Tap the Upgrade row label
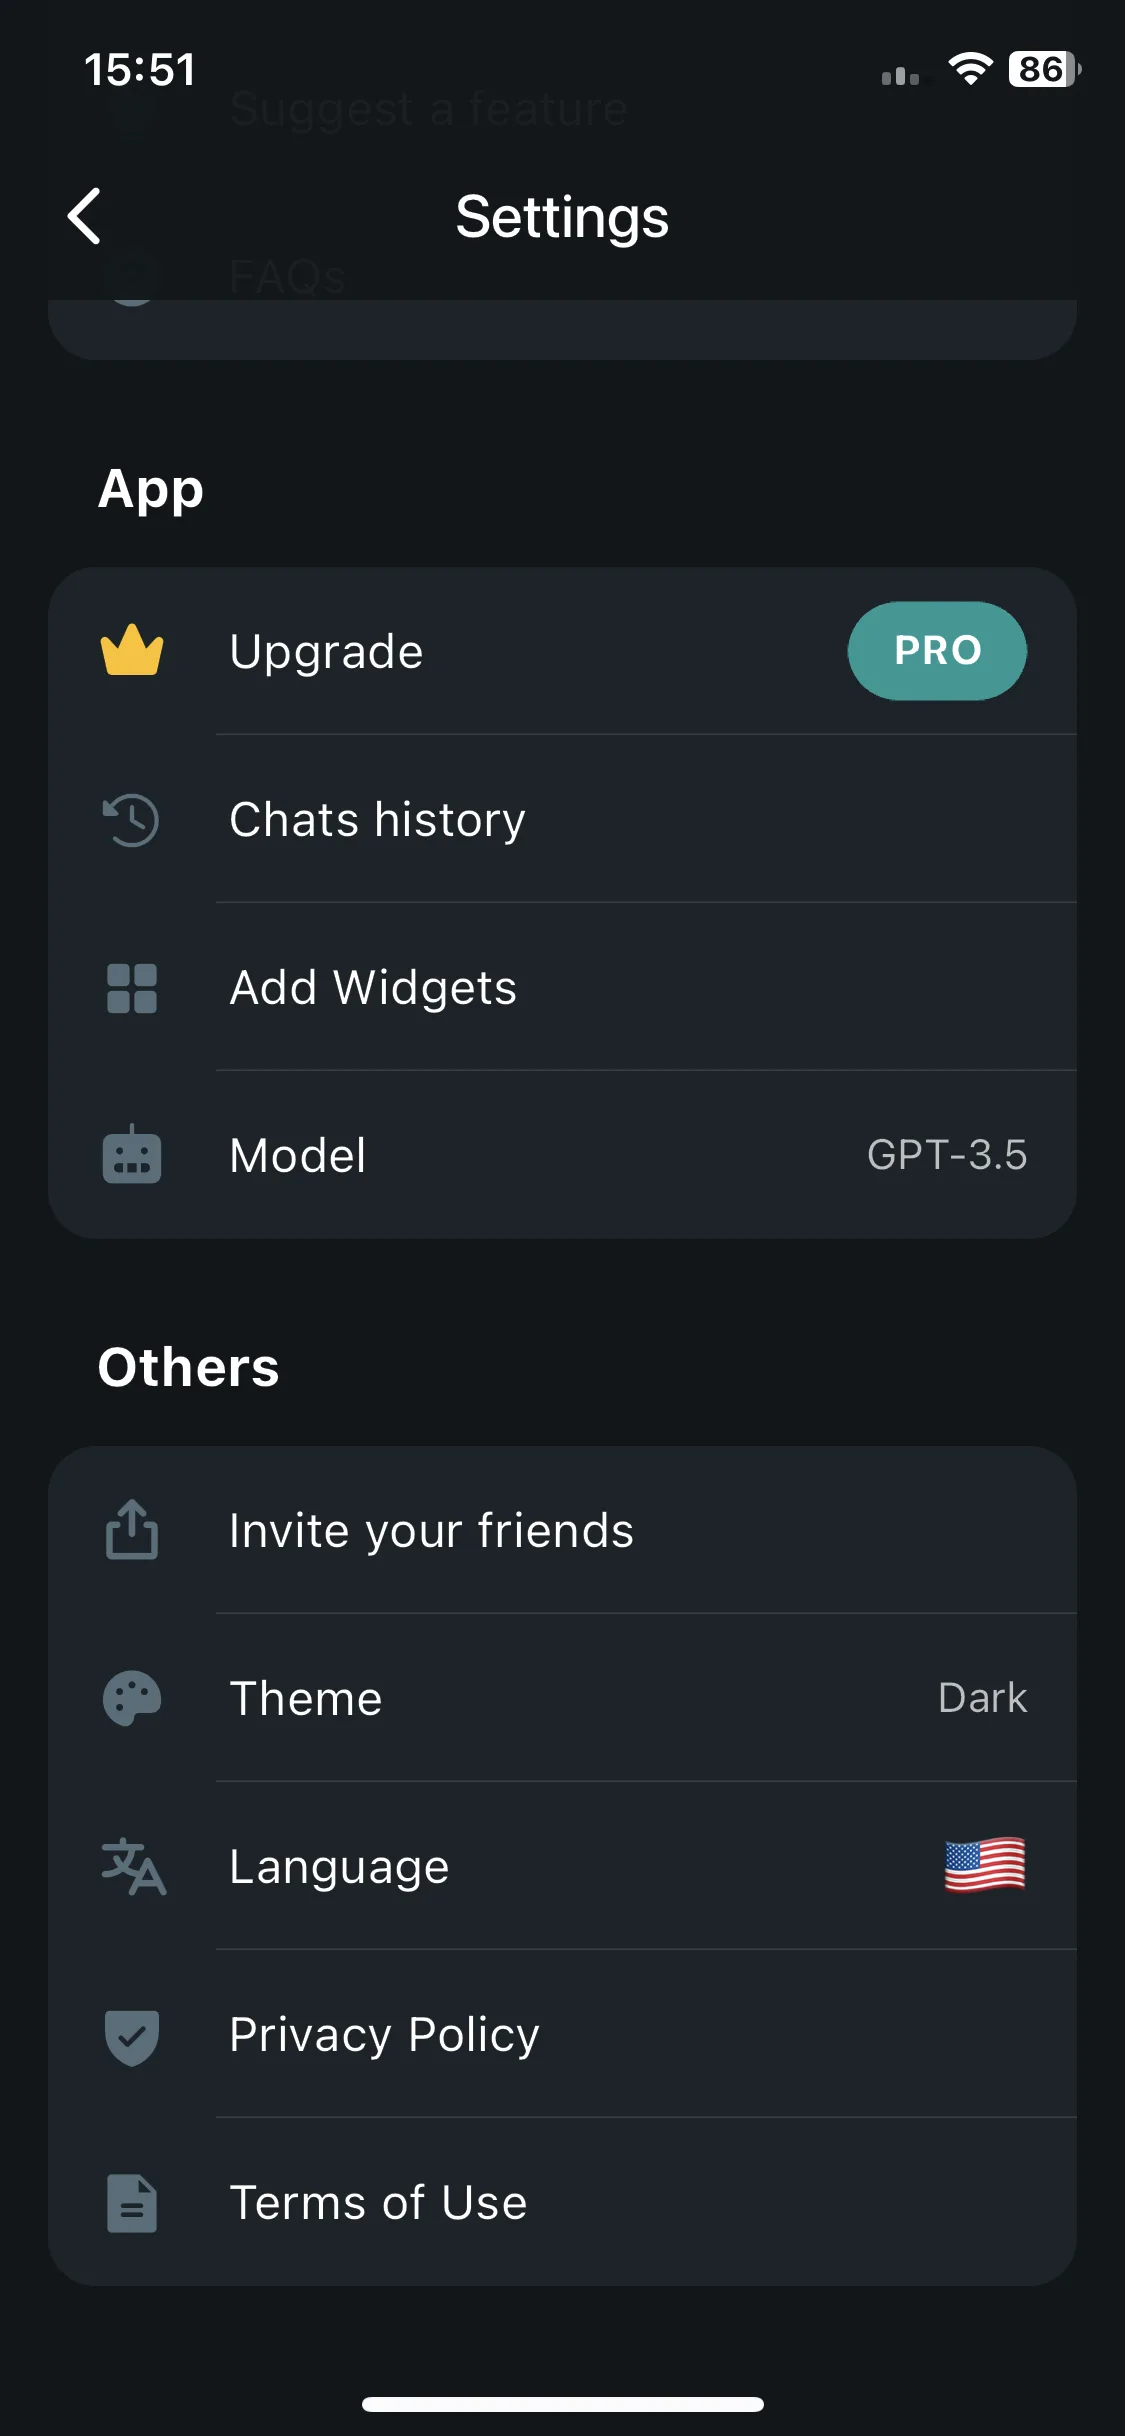 click(x=326, y=652)
